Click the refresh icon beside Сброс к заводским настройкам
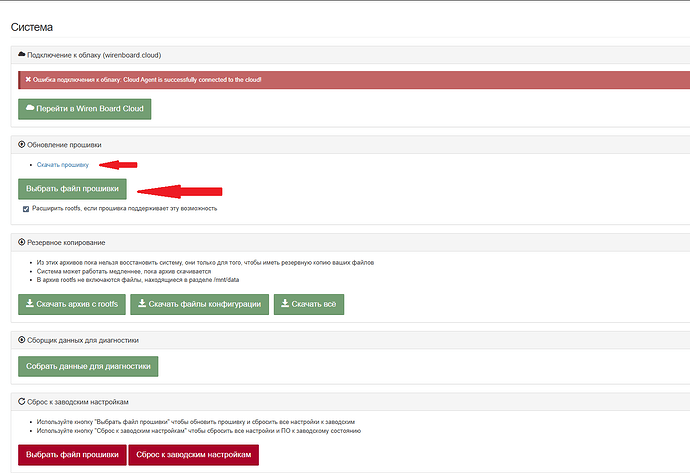The width and height of the screenshot is (690, 473). point(22,401)
